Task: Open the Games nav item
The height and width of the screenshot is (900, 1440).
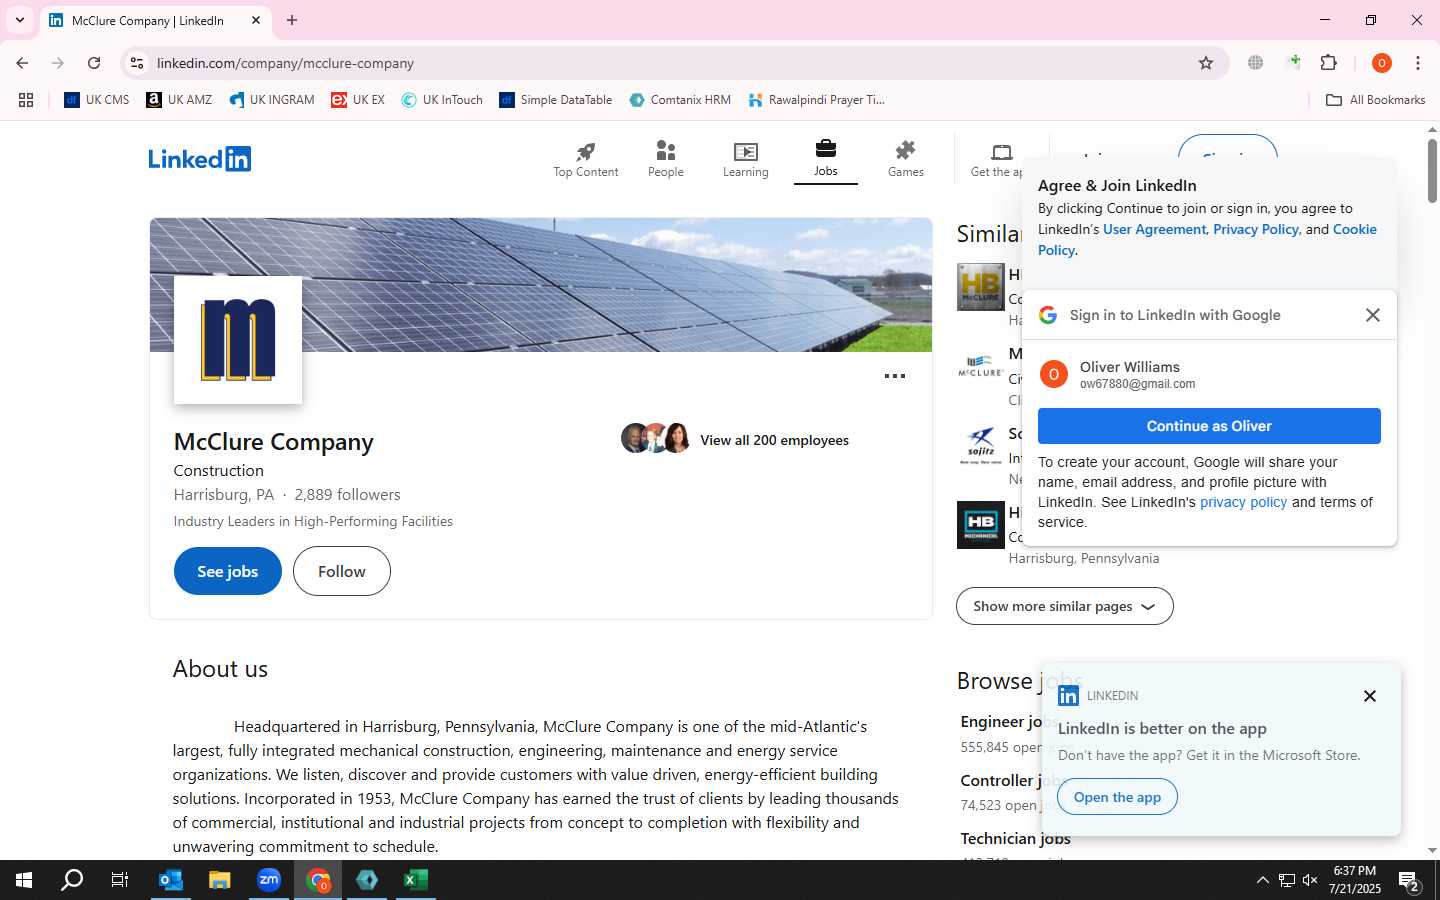Action: 906,160
